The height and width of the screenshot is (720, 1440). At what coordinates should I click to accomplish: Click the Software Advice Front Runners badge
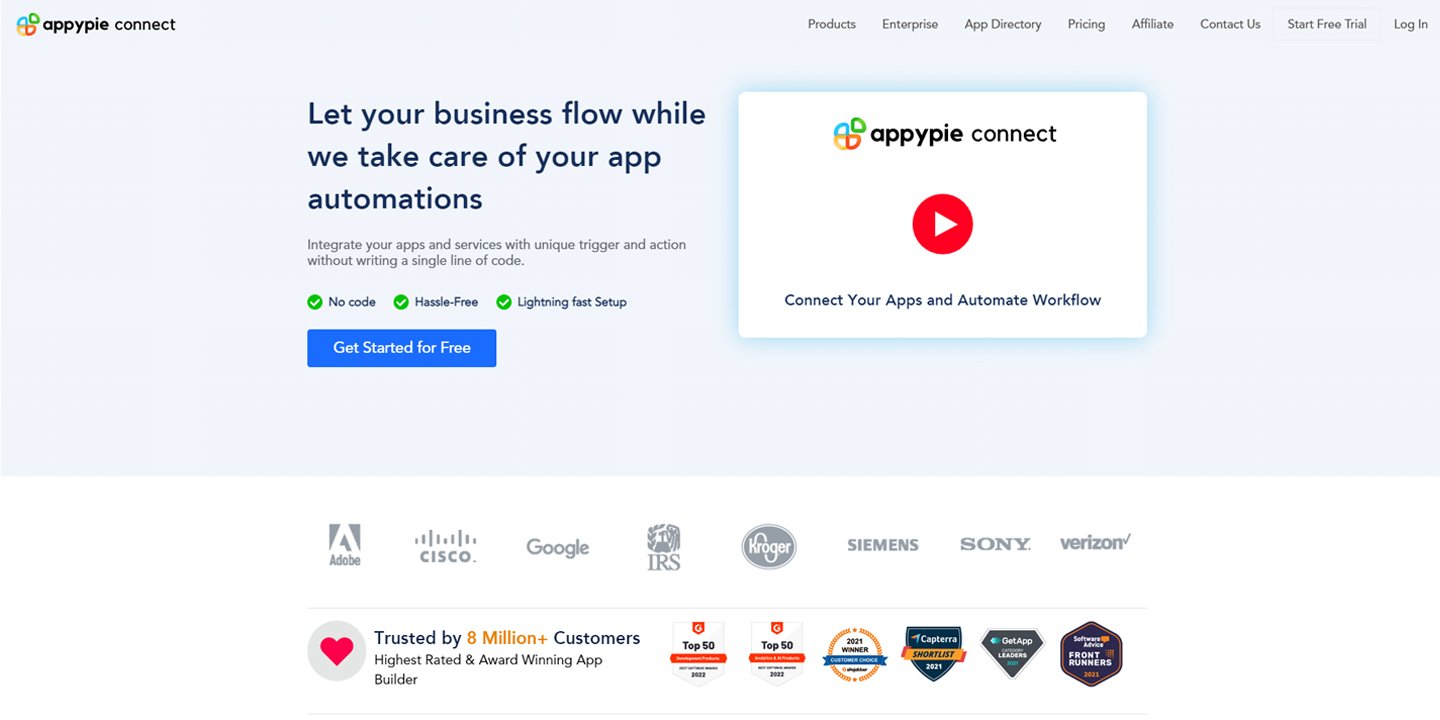pos(1091,654)
